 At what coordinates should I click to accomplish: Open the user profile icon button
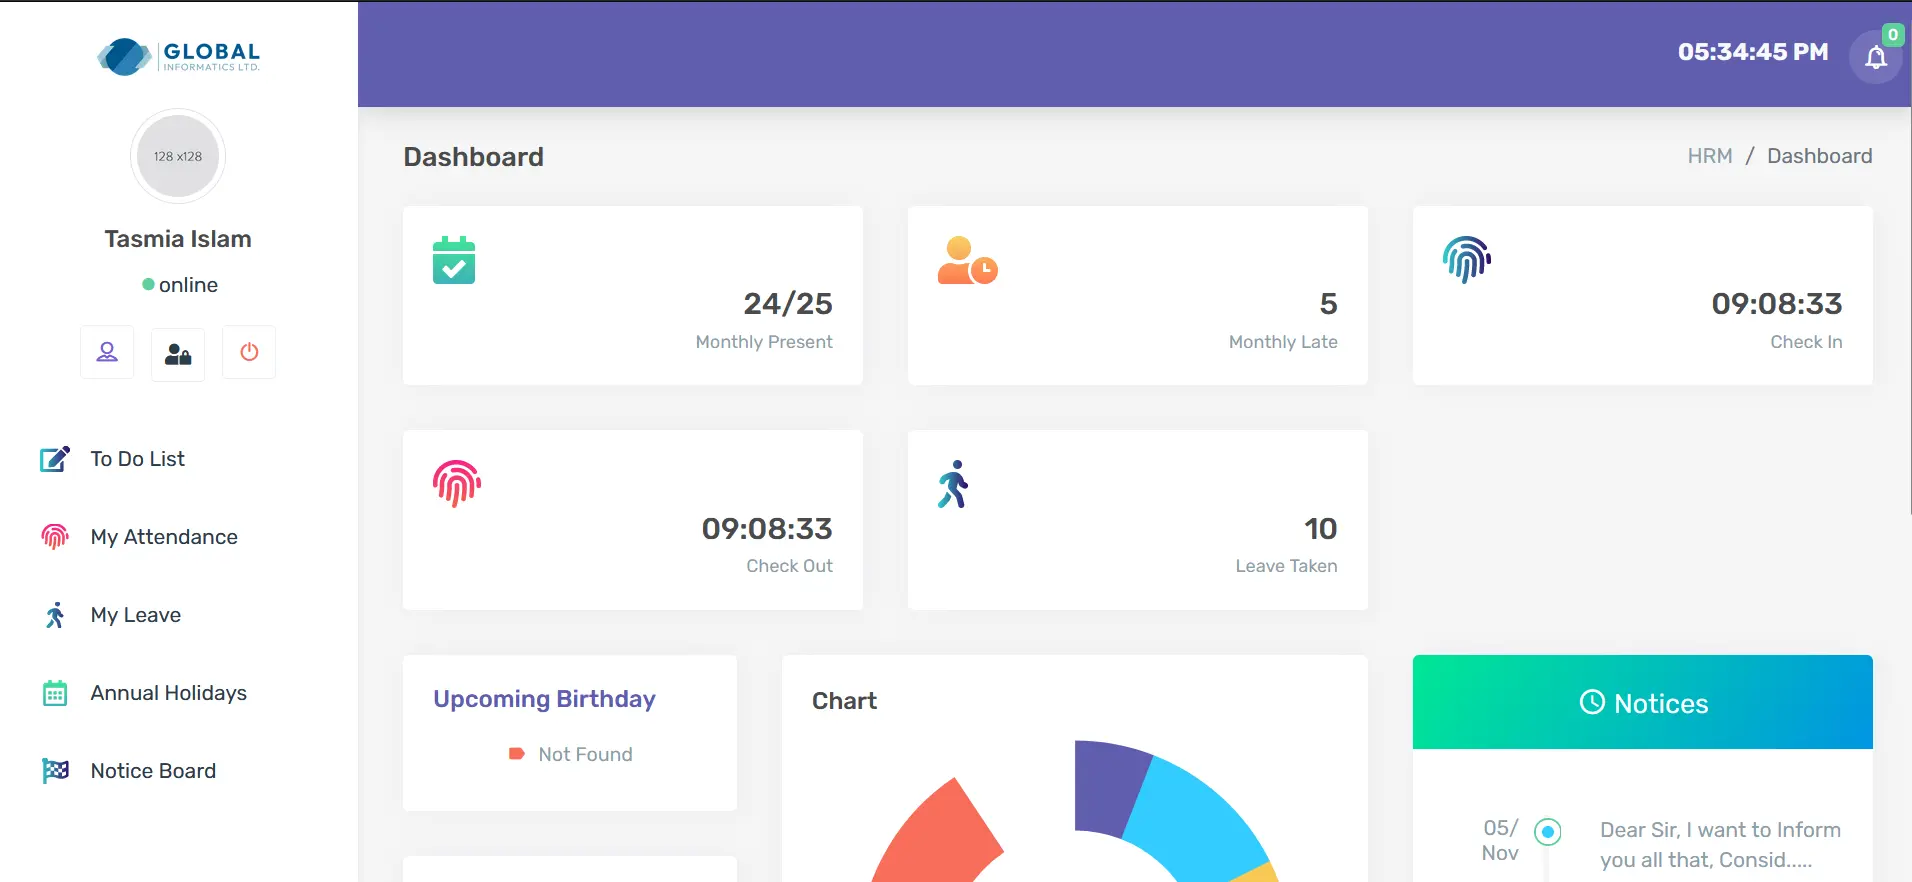click(x=107, y=352)
